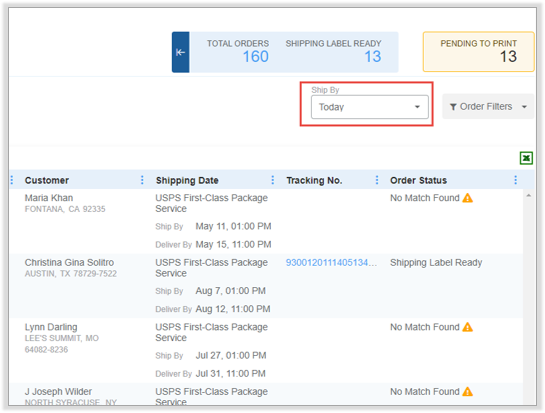Open the Tracking No. column options menu
This screenshot has height=413, width=545.
[x=377, y=180]
